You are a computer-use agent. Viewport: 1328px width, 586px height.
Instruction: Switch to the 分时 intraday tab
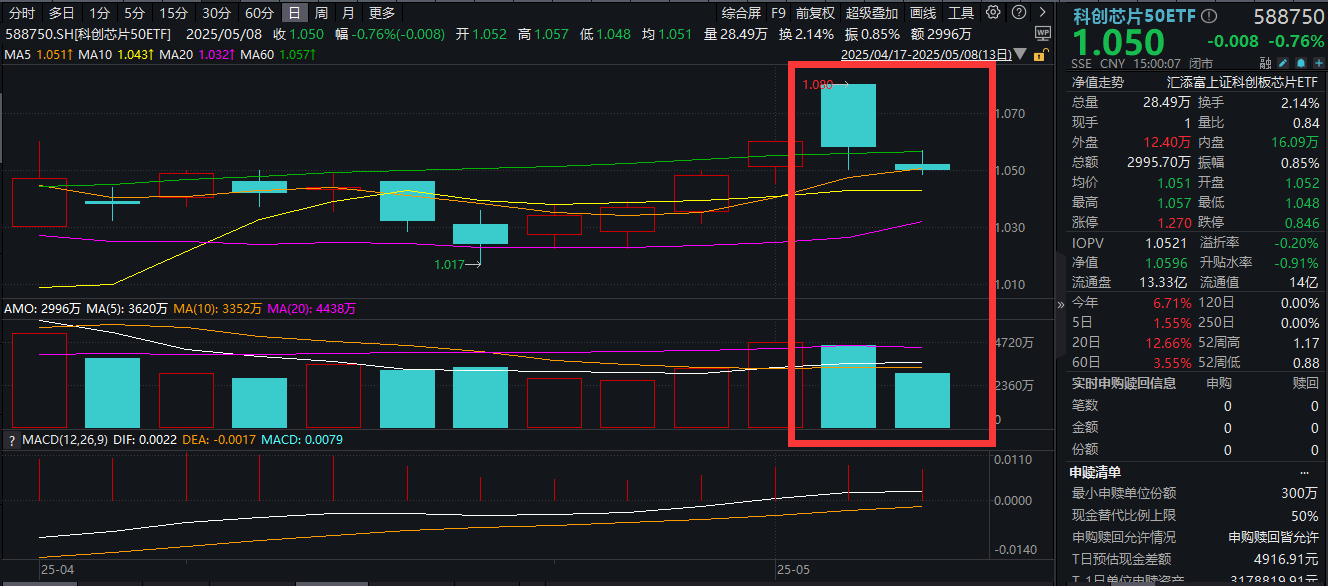[x=23, y=12]
